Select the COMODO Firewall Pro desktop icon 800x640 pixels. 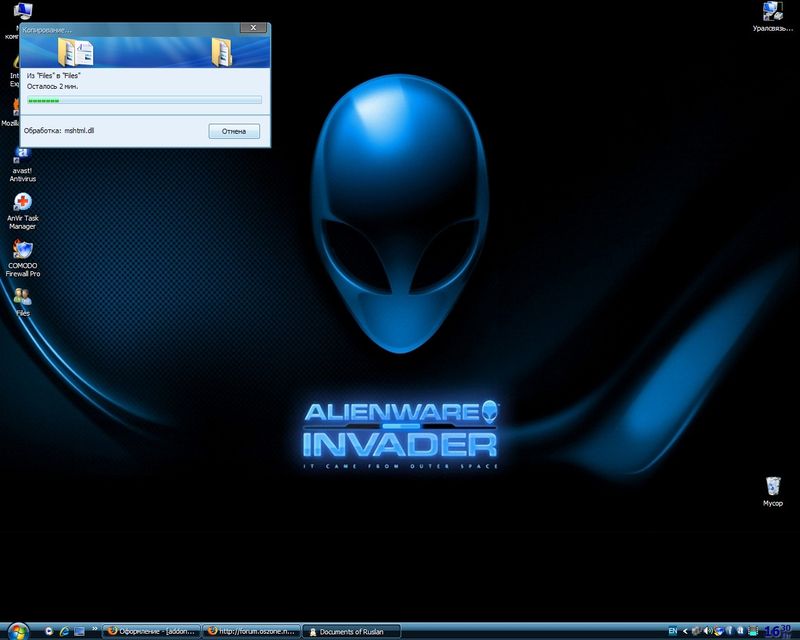[x=22, y=259]
